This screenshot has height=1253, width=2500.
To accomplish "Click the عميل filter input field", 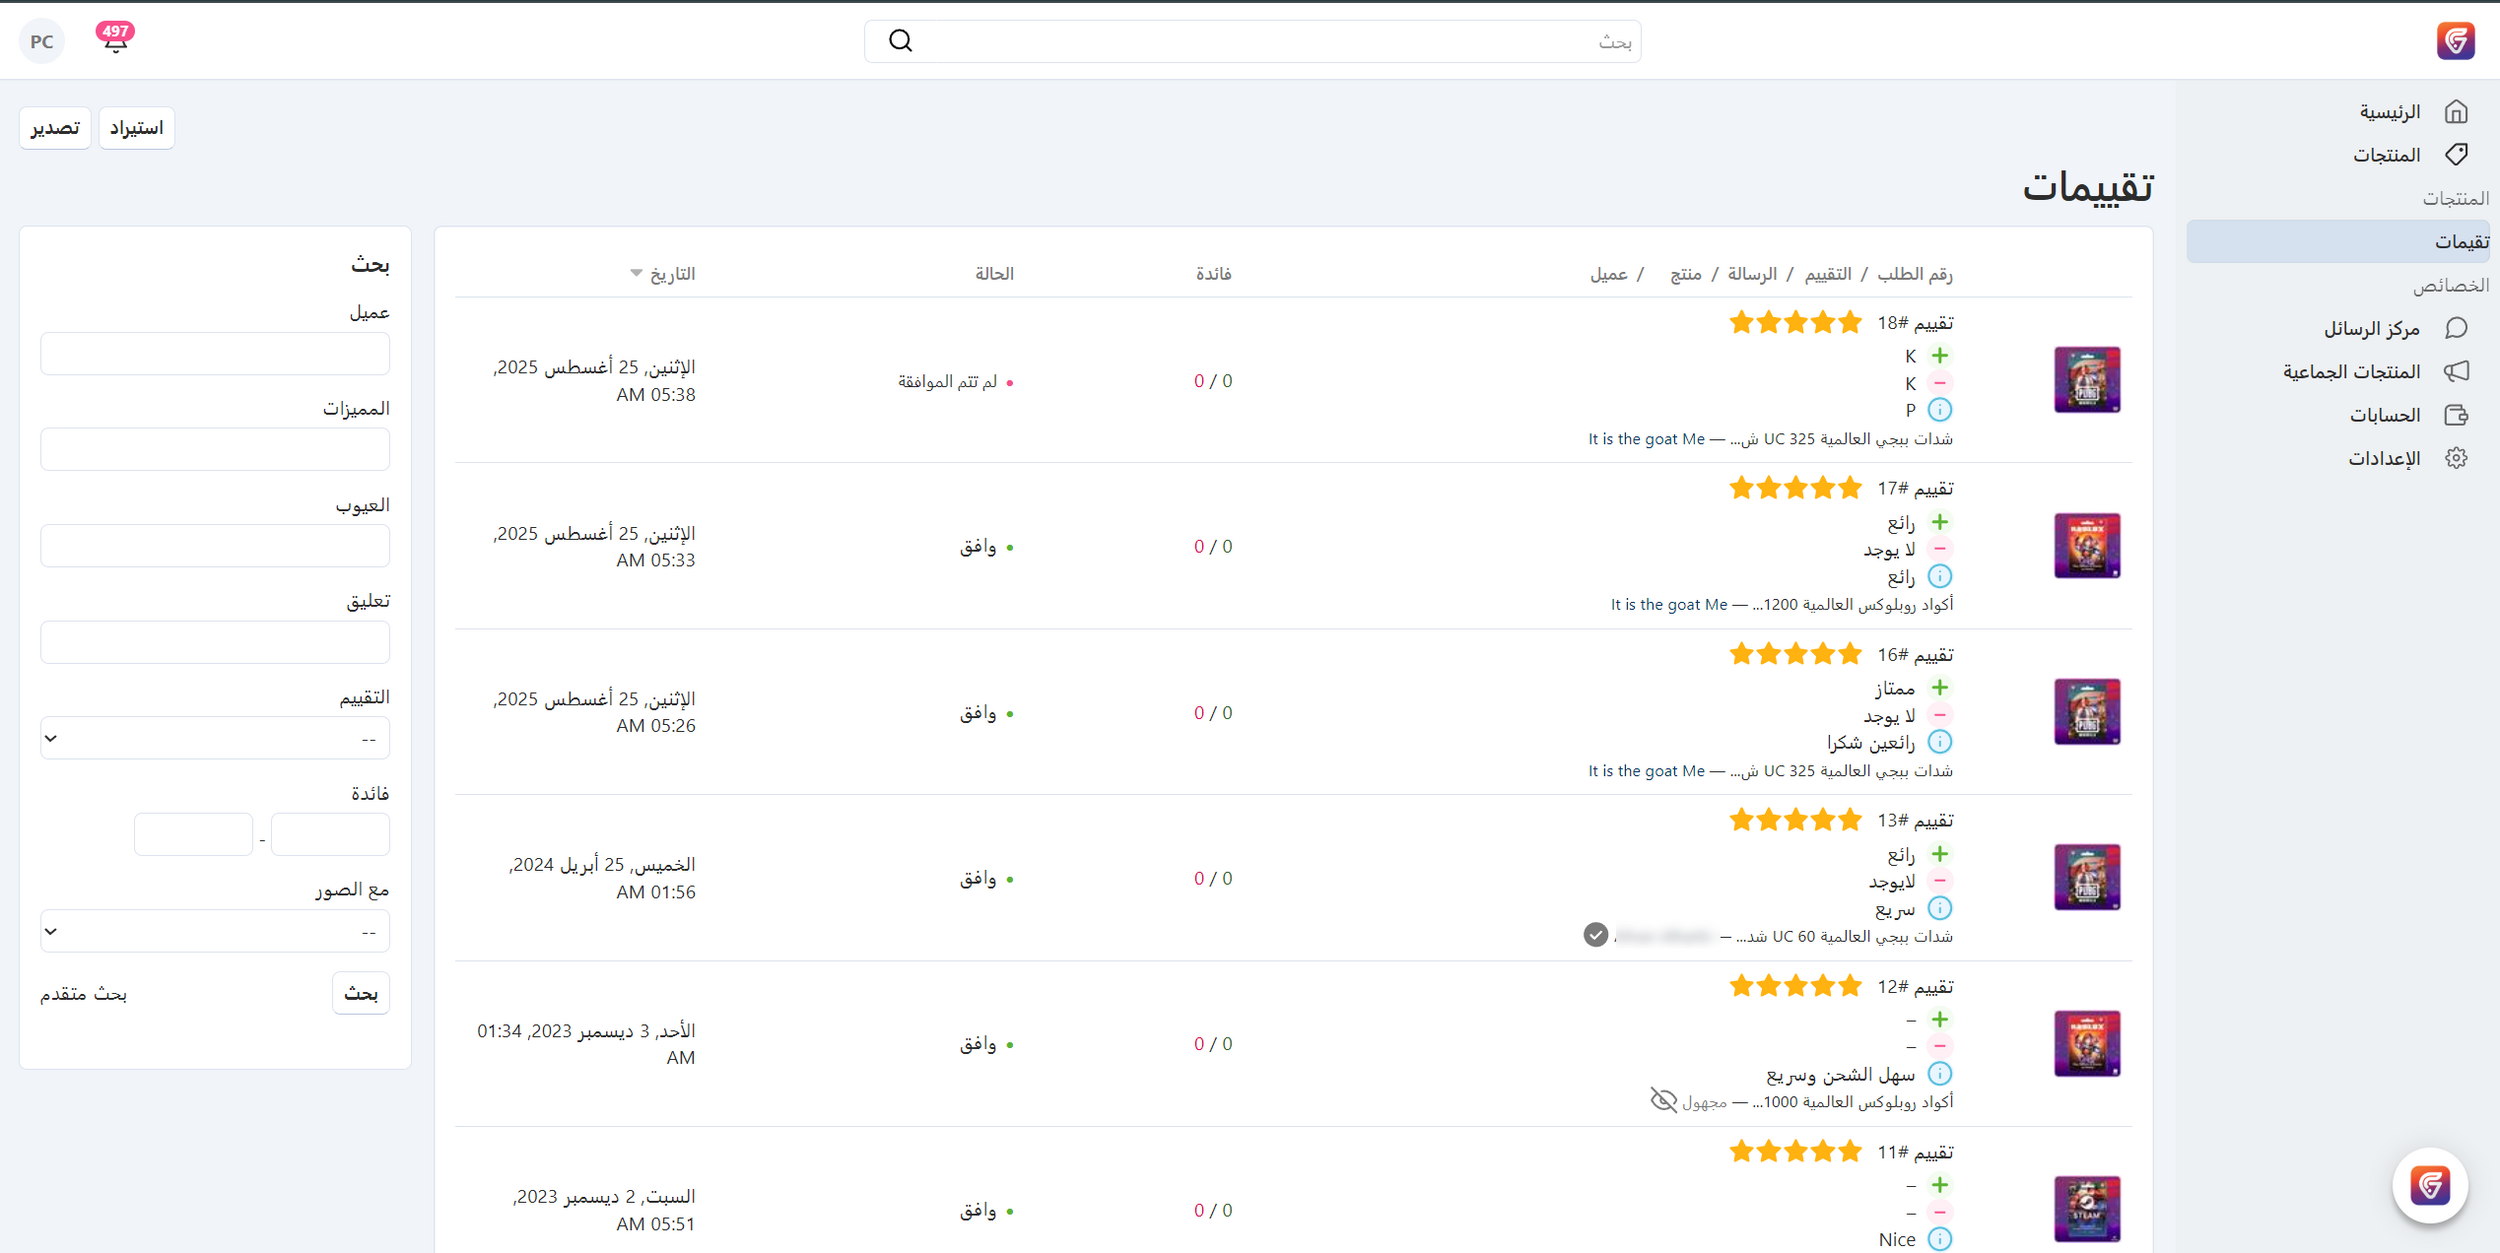I will tap(215, 354).
